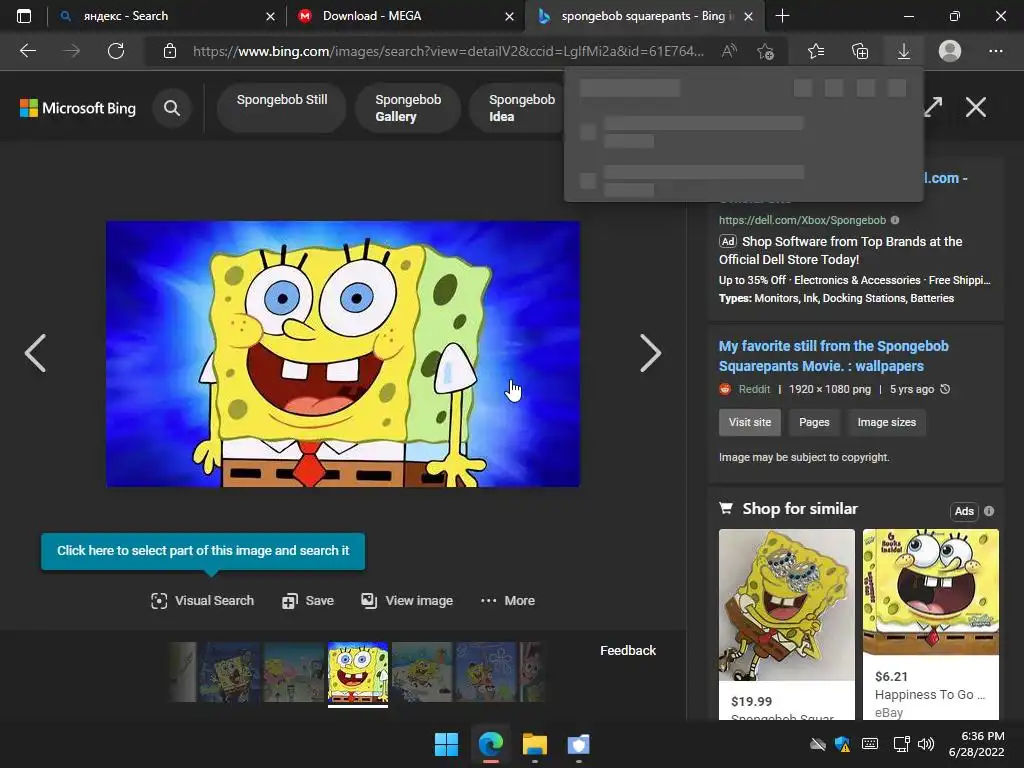This screenshot has height=768, width=1024.
Task: Reload the page with refresh icon
Action: point(116,51)
